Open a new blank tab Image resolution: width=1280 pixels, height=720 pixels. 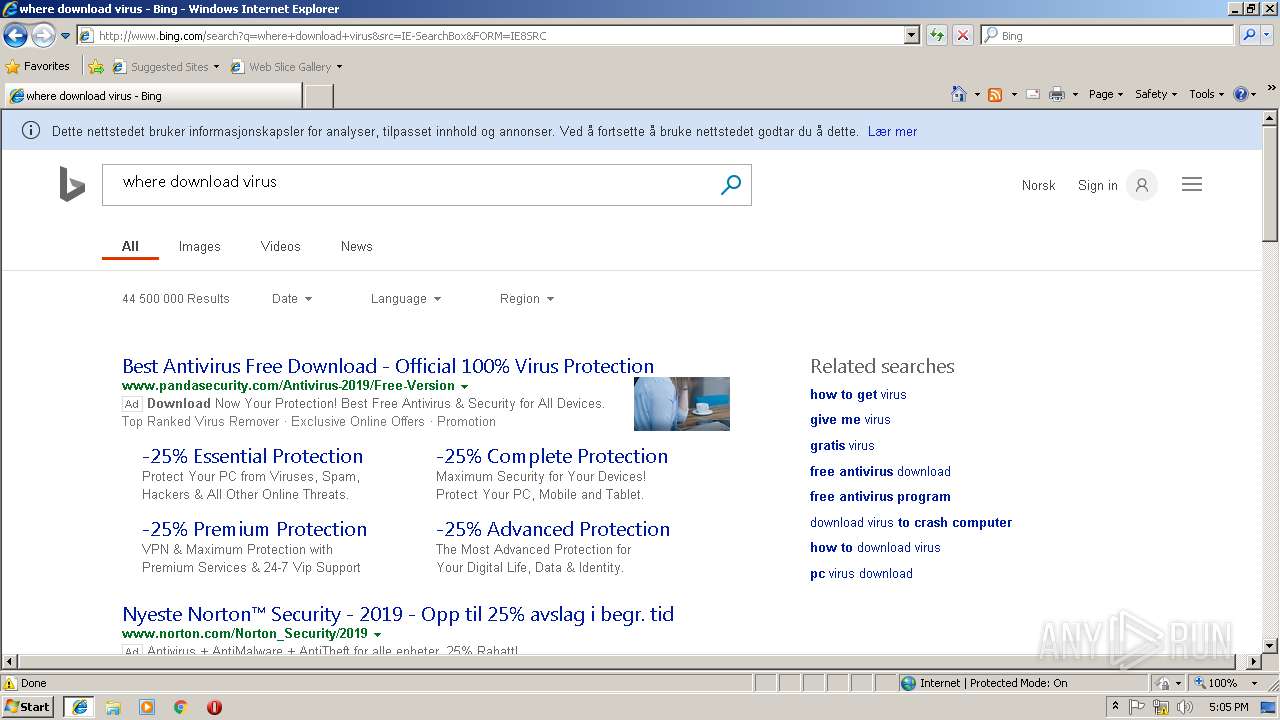click(x=318, y=96)
